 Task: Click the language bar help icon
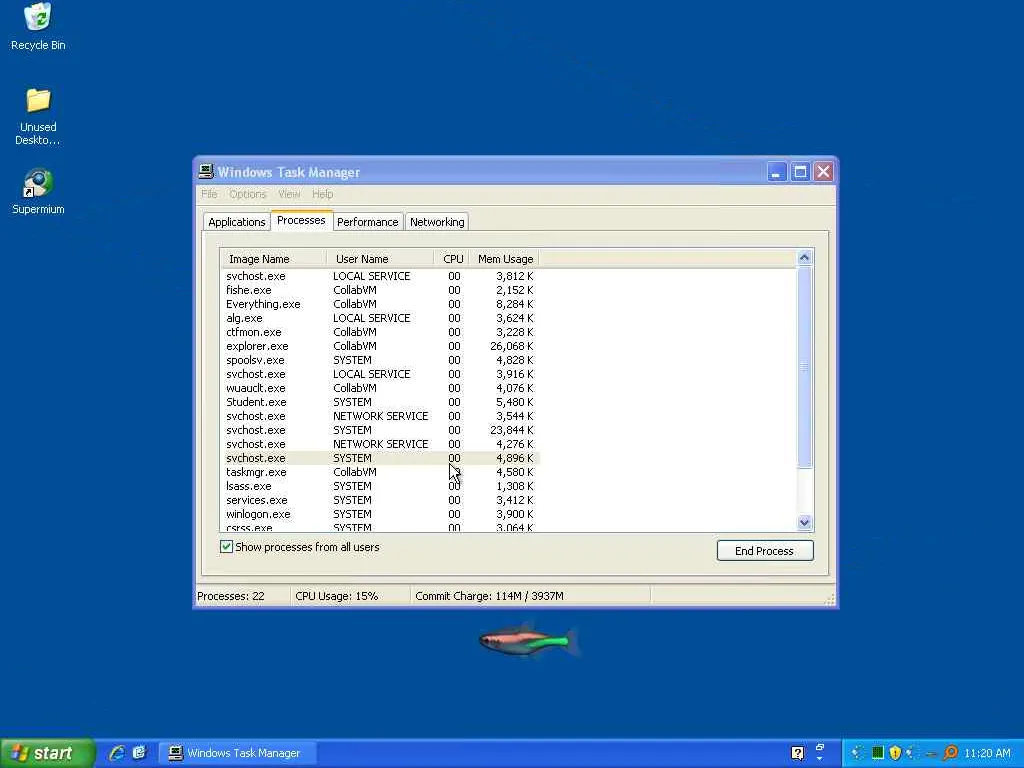pyautogui.click(x=797, y=753)
